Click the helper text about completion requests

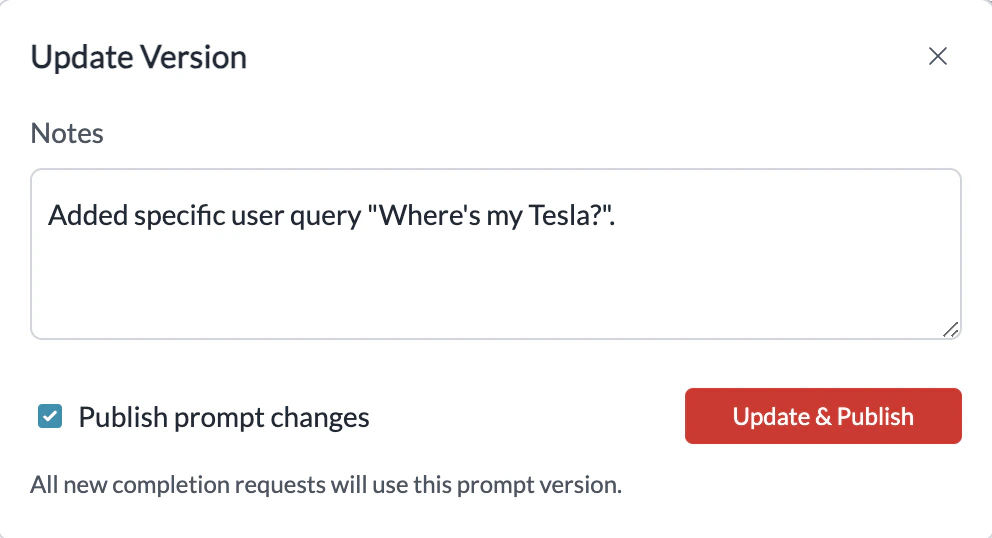(x=326, y=485)
